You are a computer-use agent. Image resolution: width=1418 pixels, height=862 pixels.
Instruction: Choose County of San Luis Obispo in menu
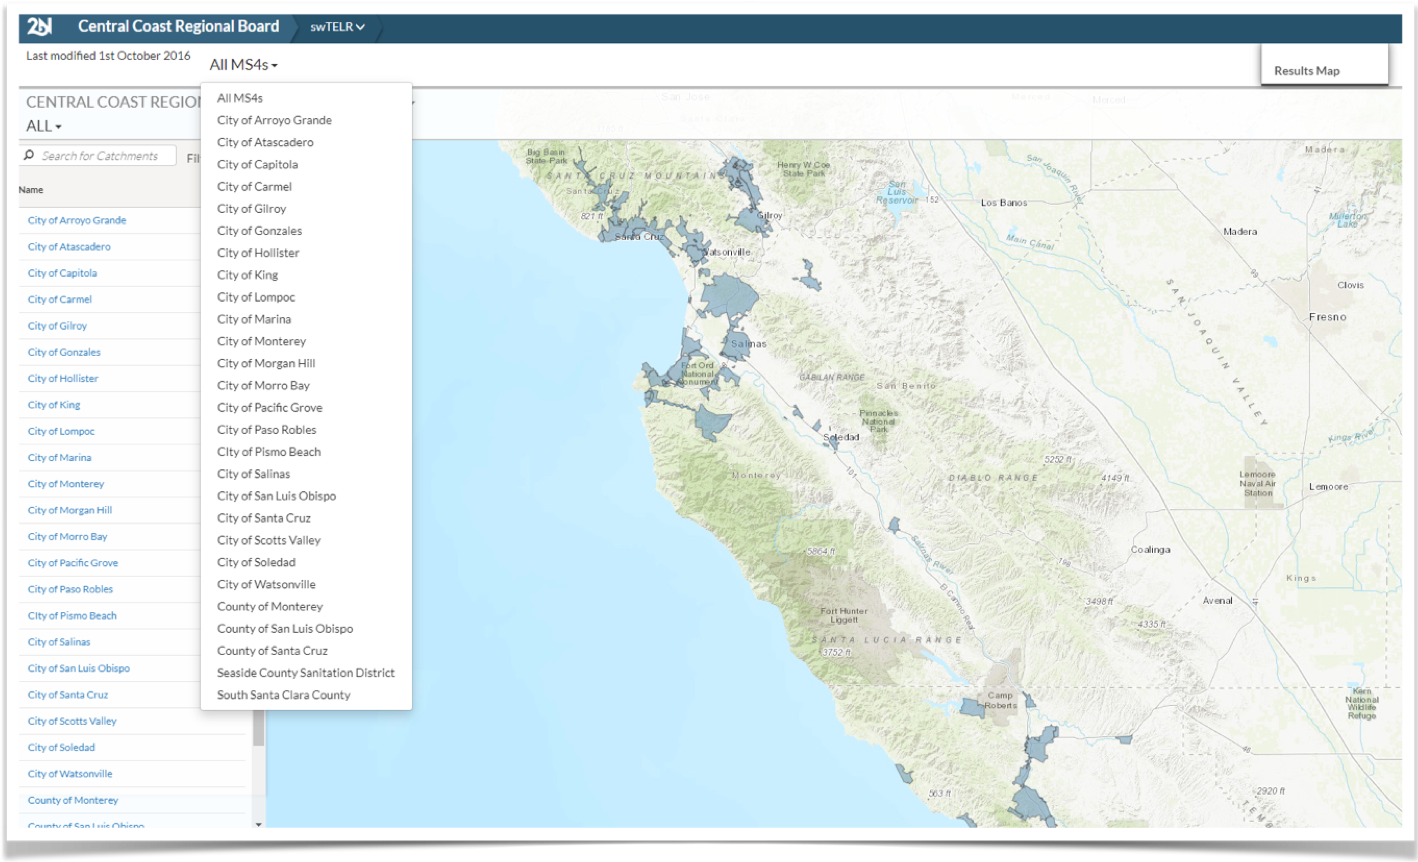[285, 628]
